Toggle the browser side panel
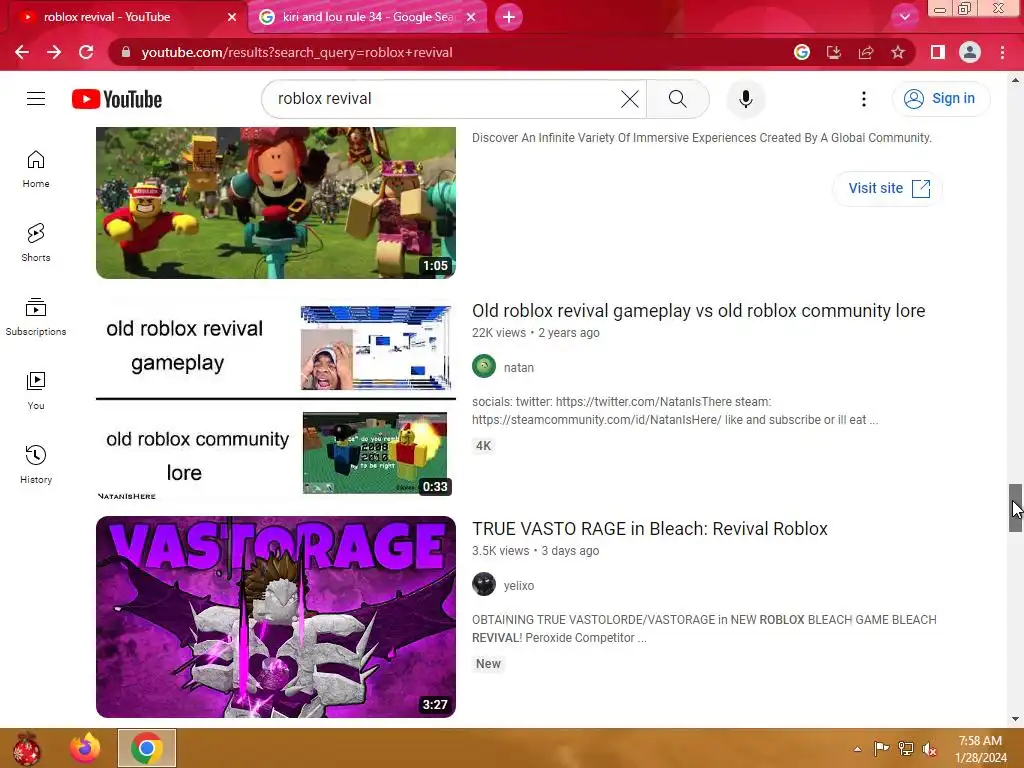 (937, 52)
